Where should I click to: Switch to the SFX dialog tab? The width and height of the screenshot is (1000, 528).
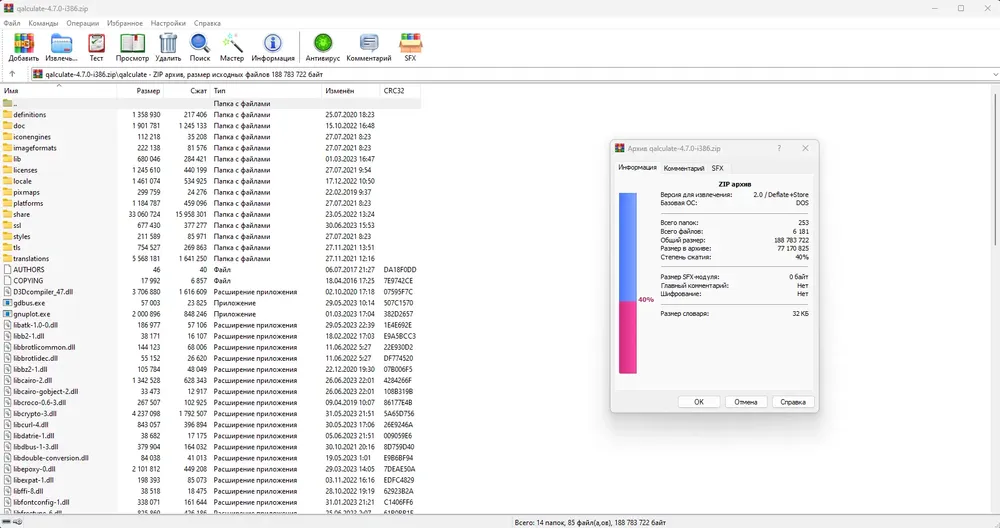click(x=717, y=168)
